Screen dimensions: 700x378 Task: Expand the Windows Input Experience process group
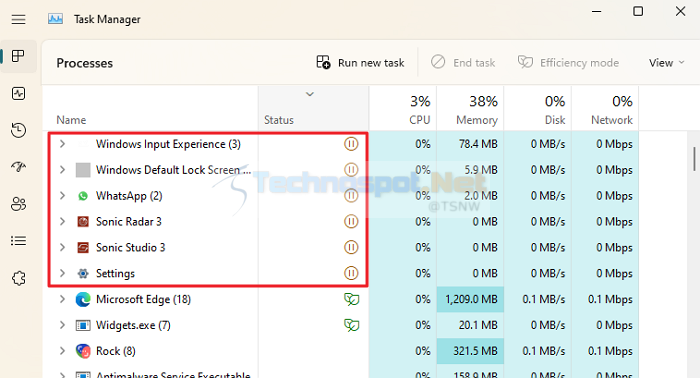point(62,144)
